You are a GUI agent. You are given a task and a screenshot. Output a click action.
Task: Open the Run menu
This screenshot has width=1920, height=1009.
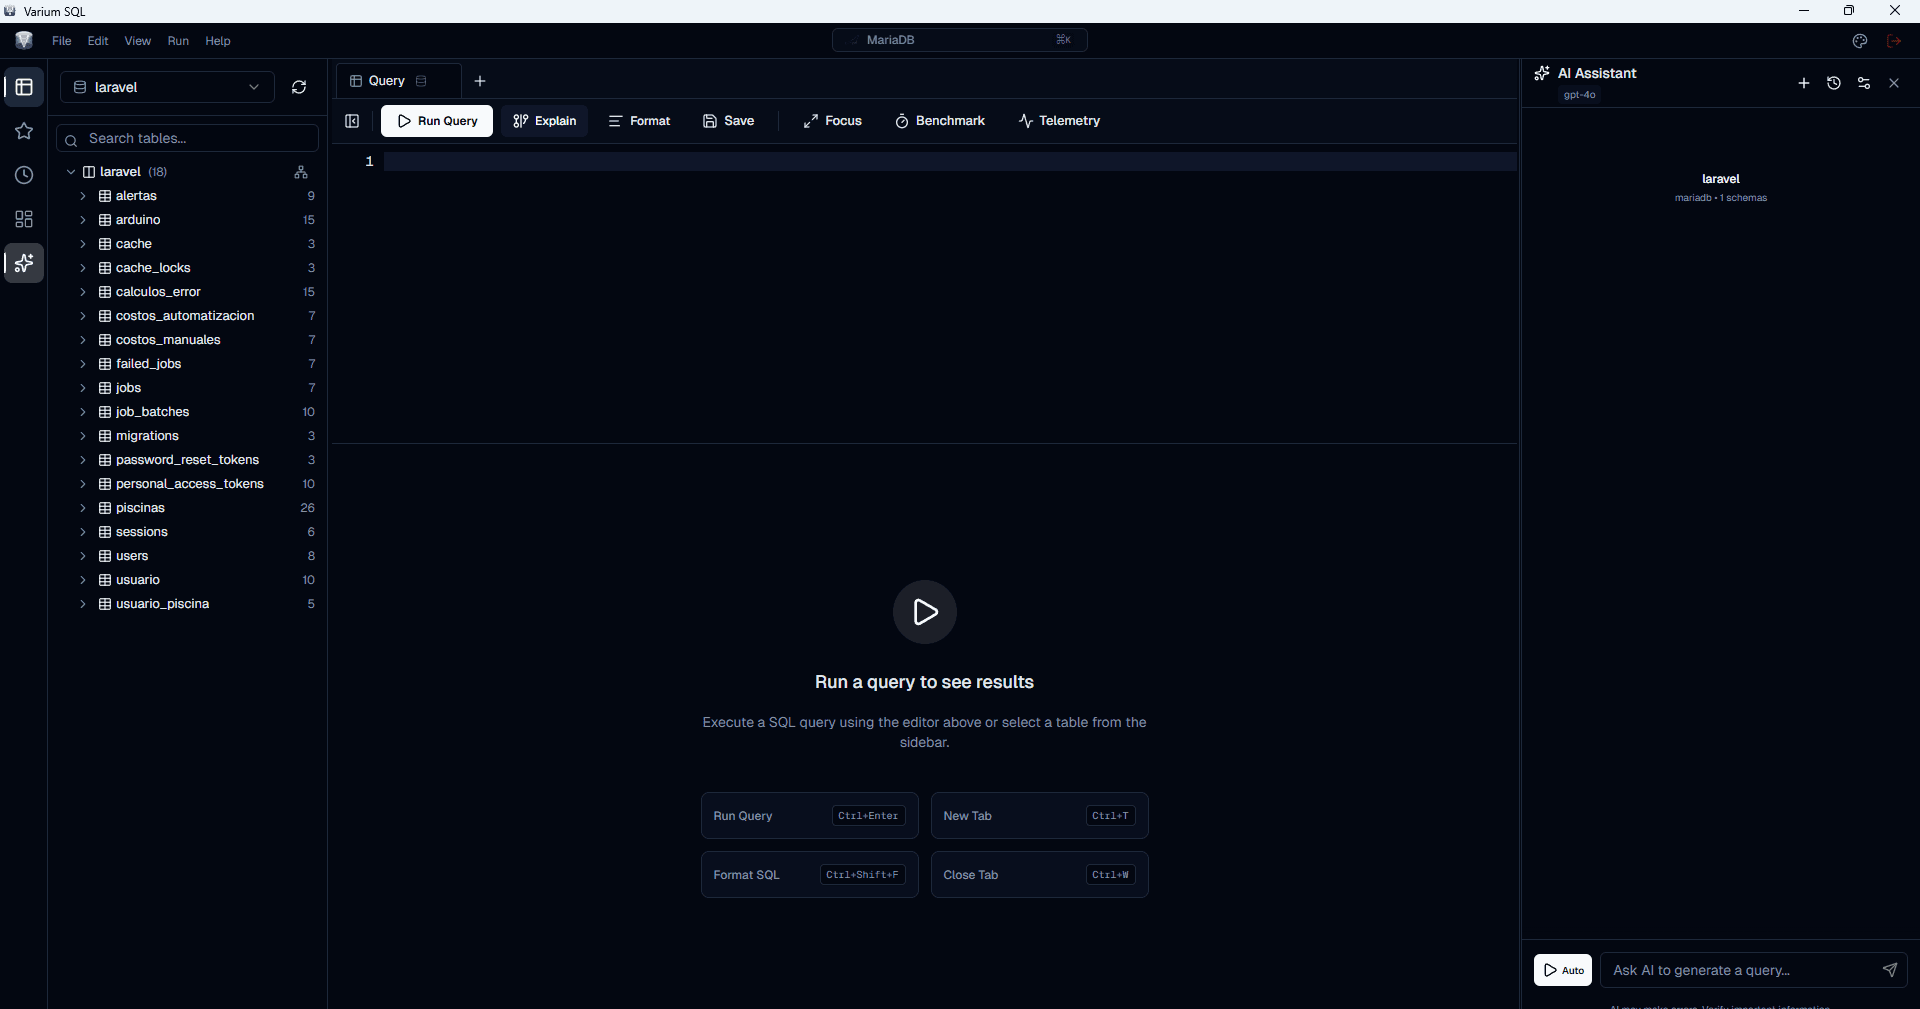178,41
